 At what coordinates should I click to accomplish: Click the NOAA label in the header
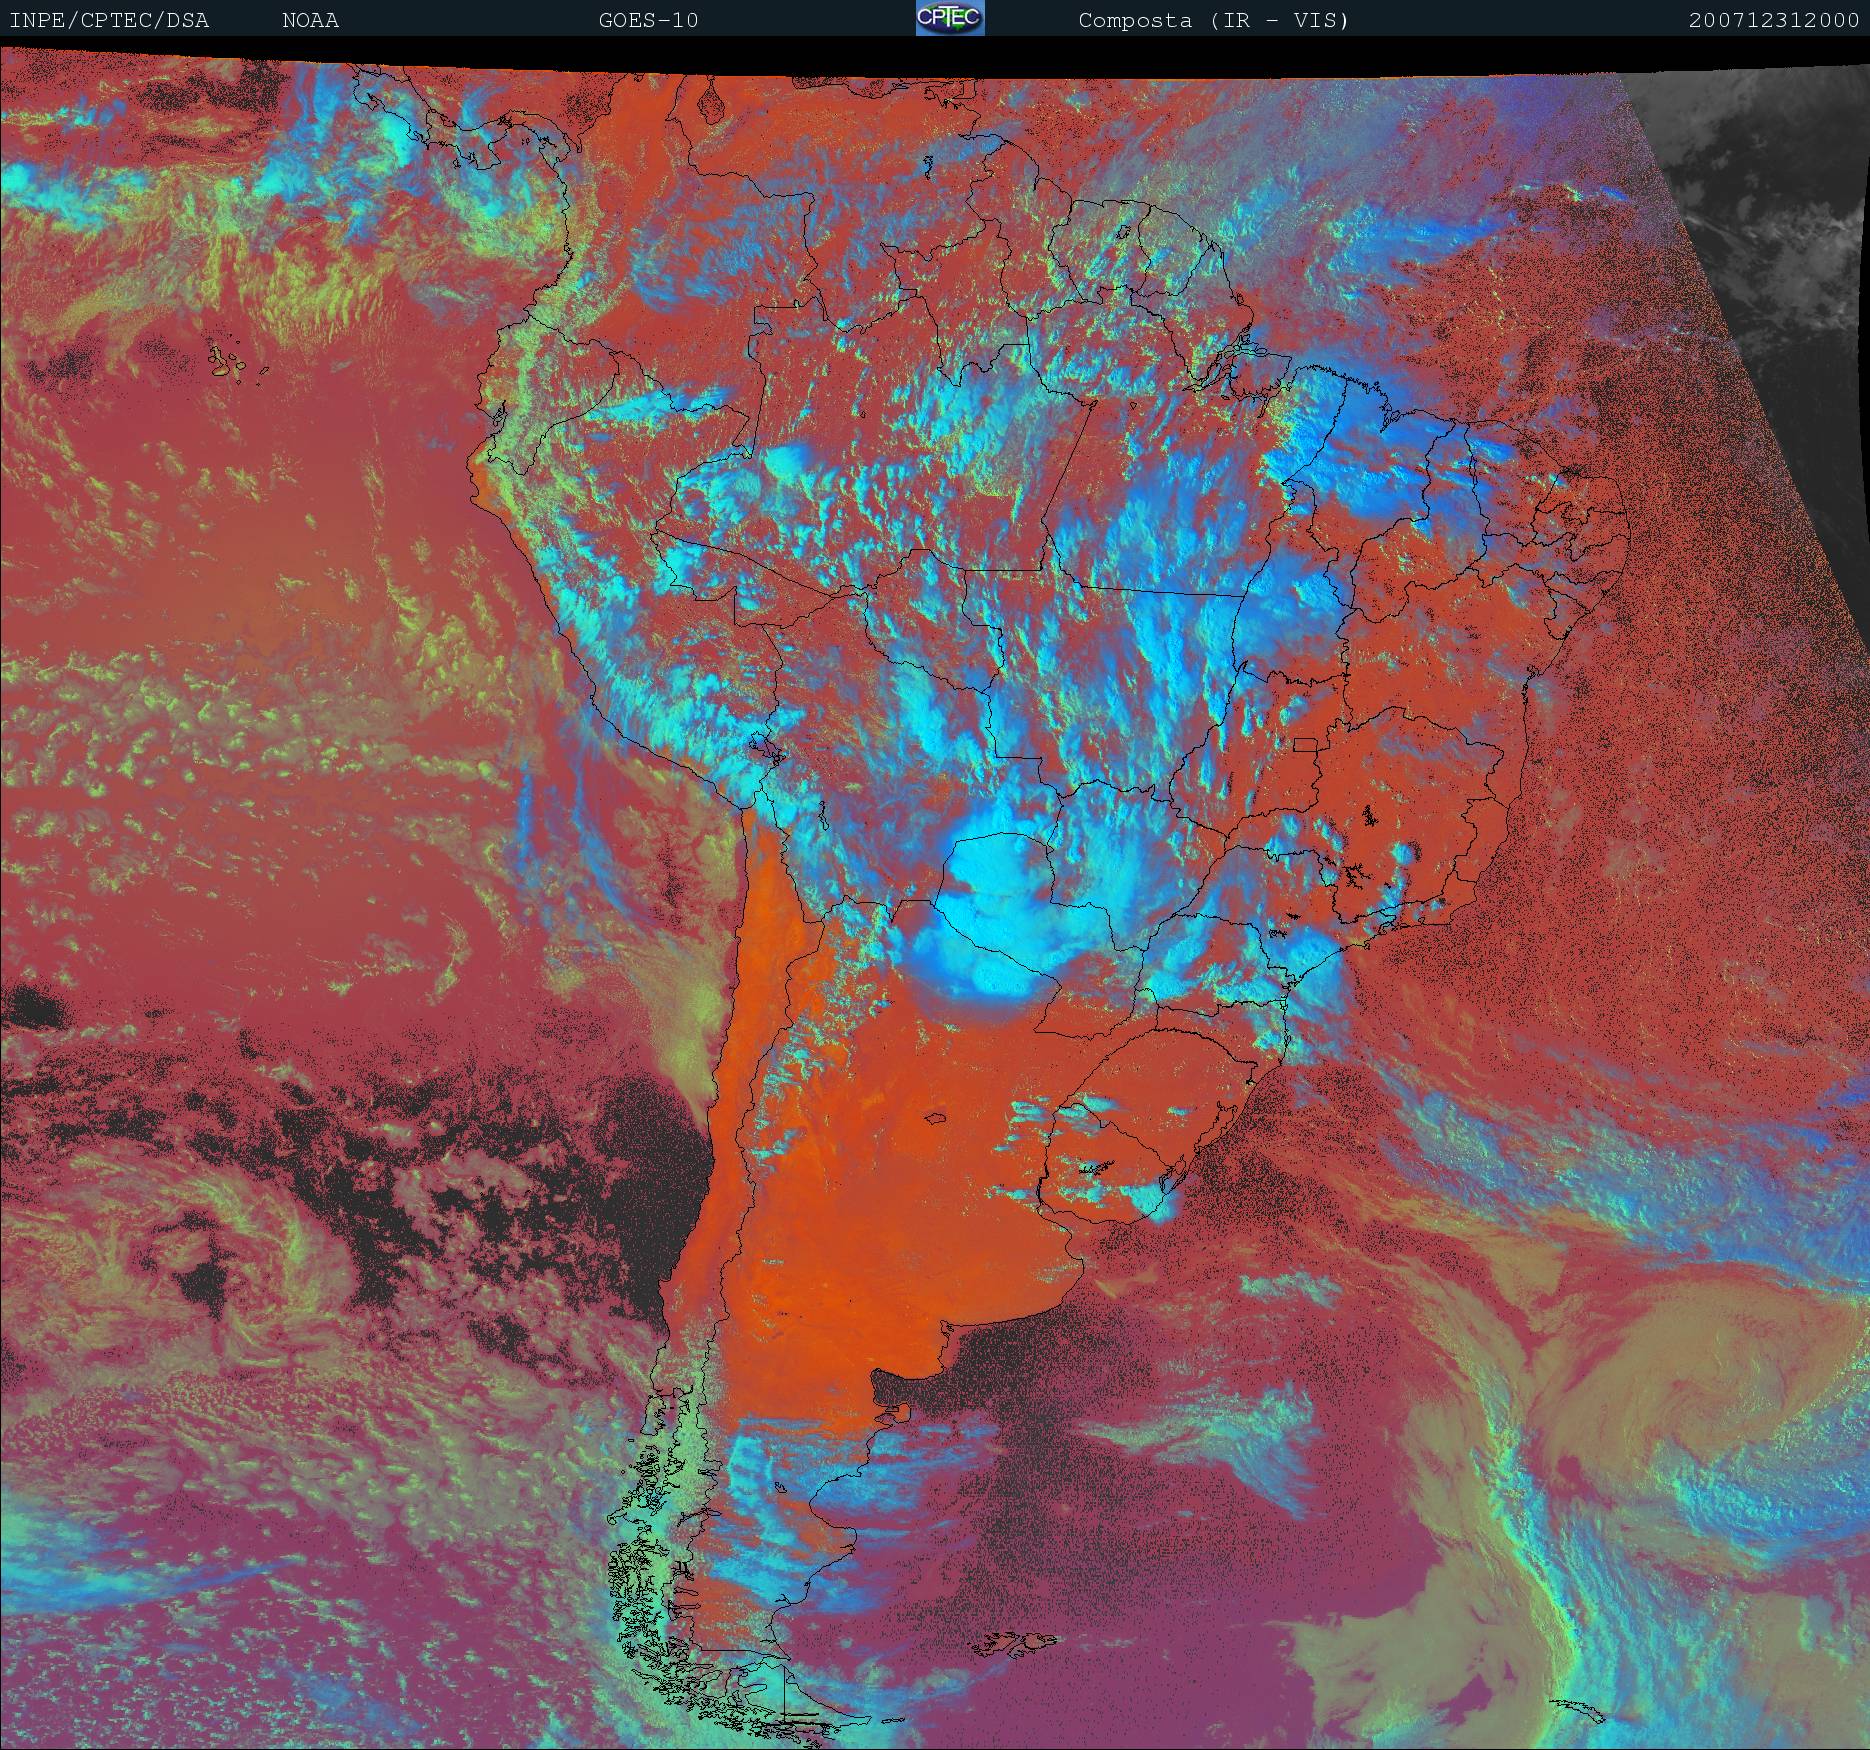[310, 20]
